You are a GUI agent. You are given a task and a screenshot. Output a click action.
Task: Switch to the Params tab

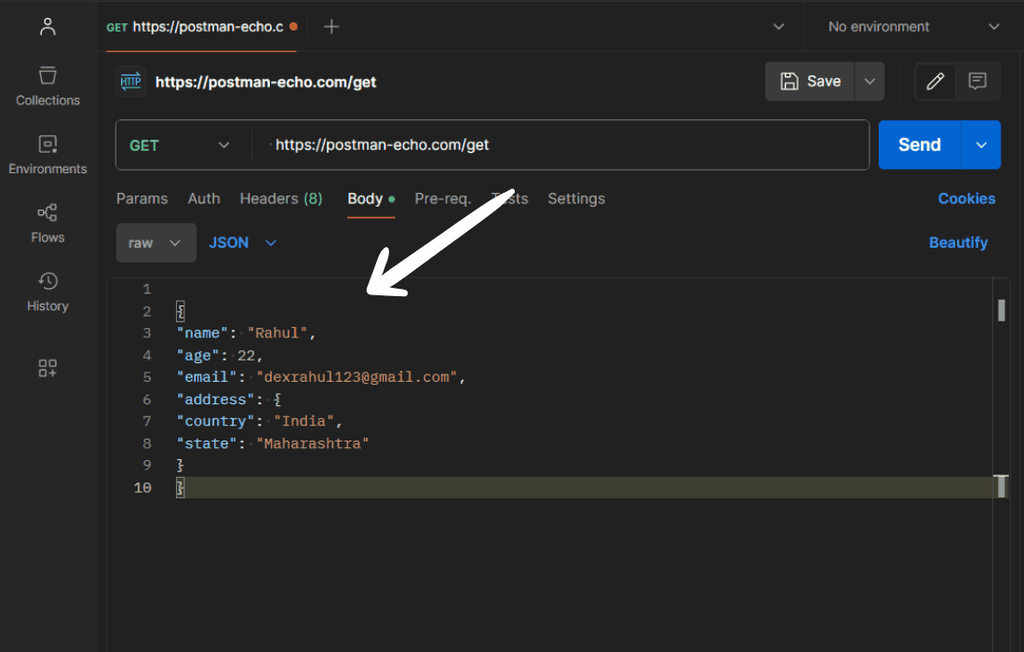tap(142, 199)
